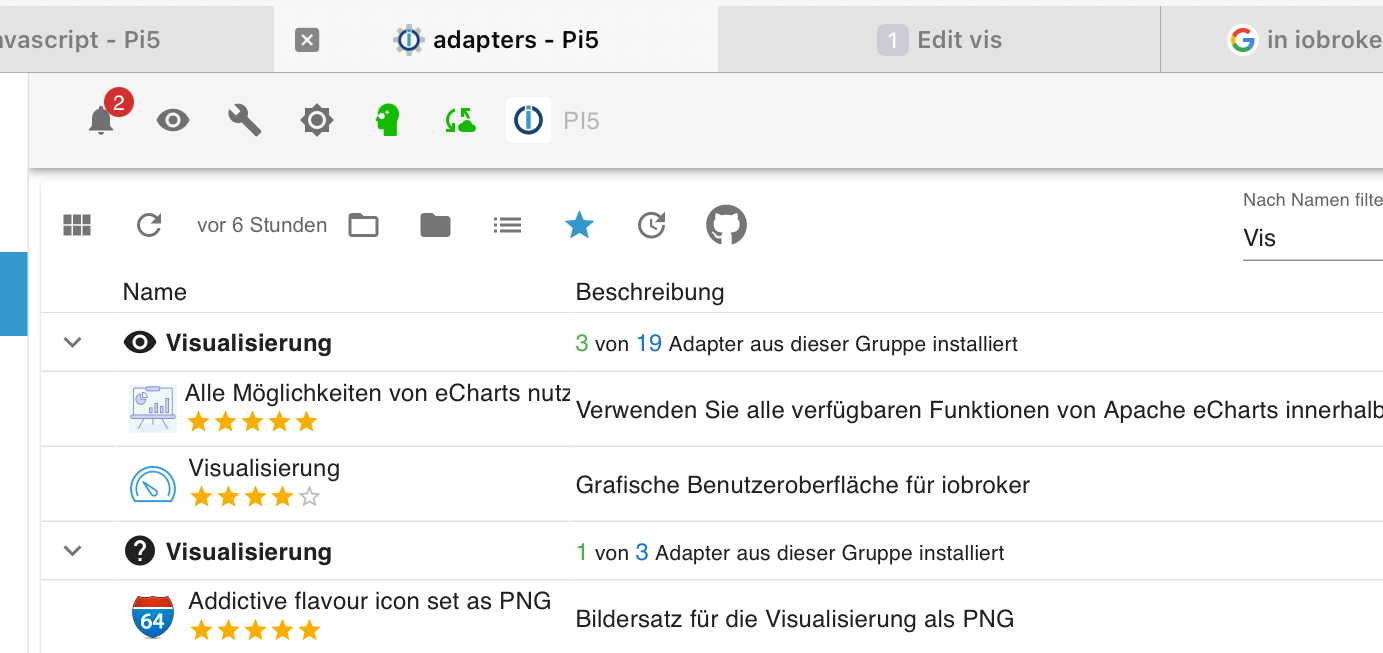
Task: Click the ioBroker logo next to Pi5
Action: [528, 121]
